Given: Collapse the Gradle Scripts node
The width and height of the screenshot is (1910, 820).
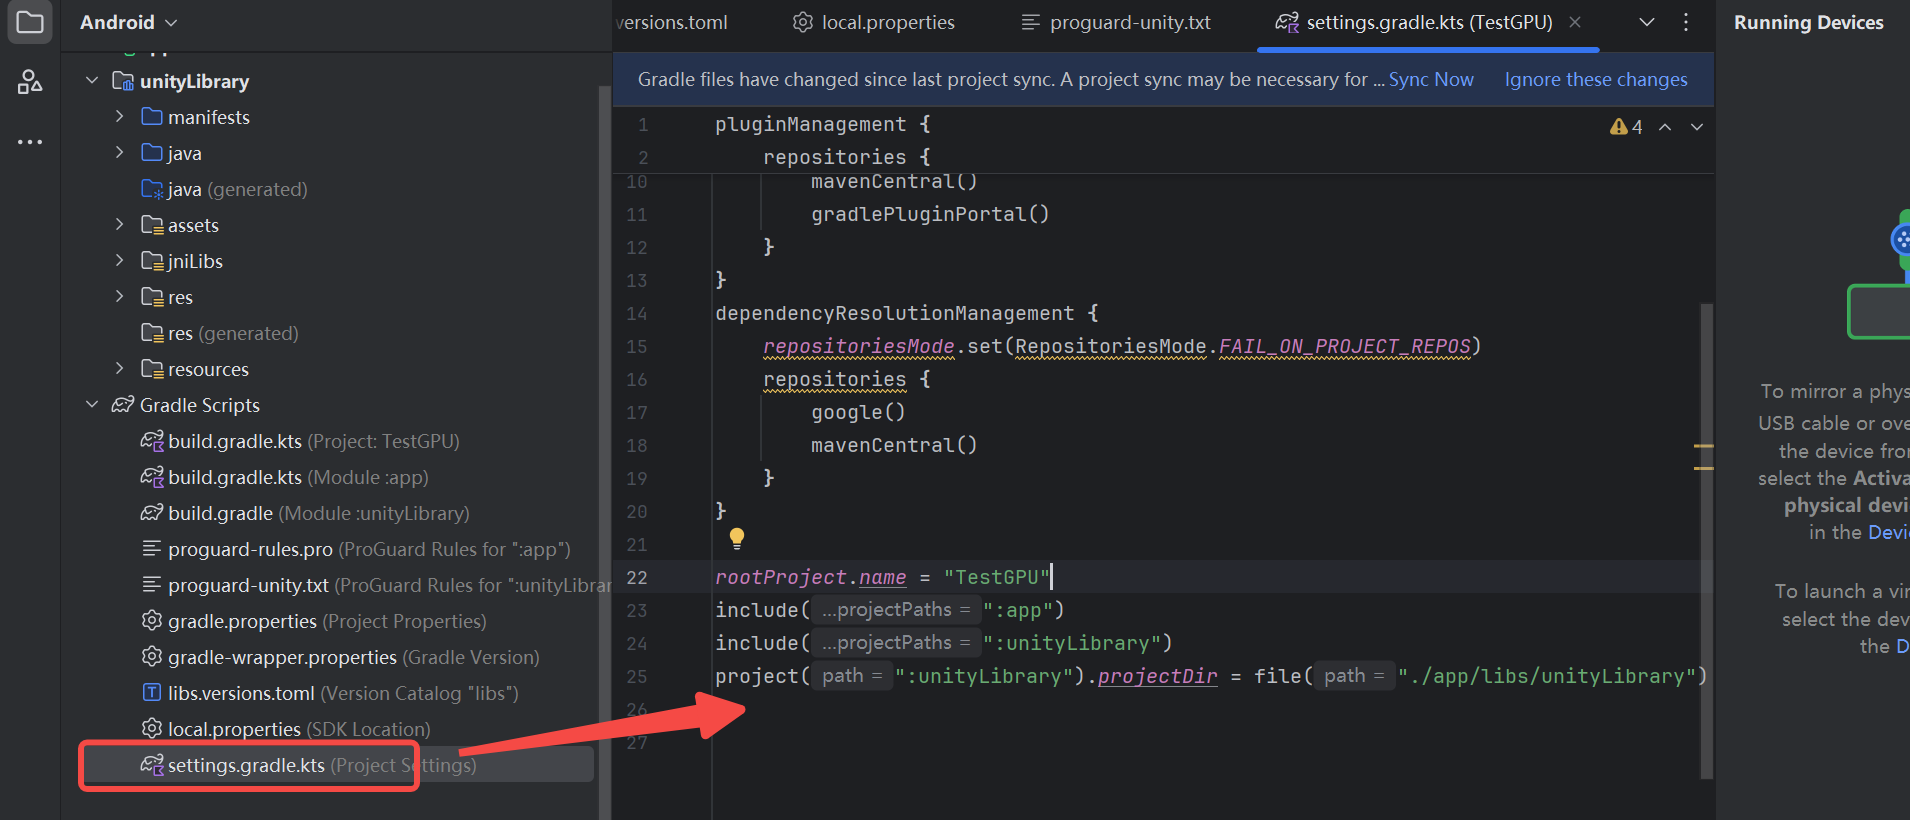Looking at the screenshot, I should coord(92,404).
